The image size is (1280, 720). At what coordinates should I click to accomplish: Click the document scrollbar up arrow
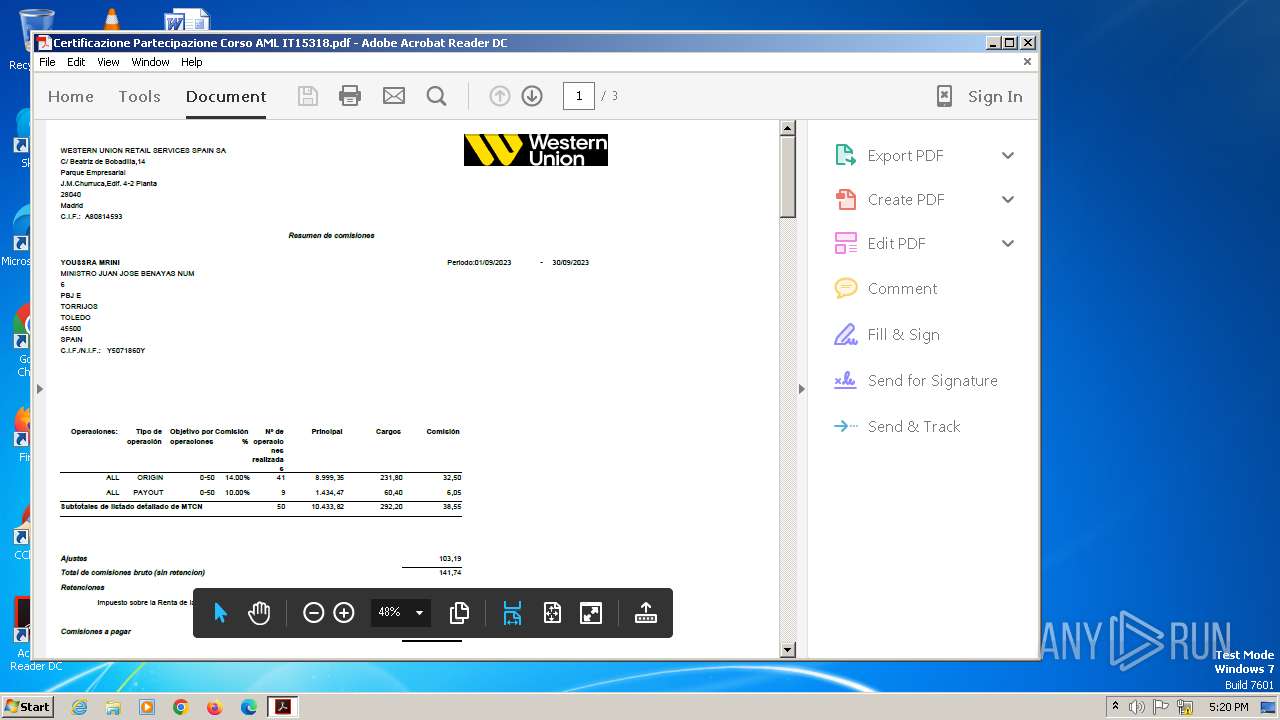[787, 128]
